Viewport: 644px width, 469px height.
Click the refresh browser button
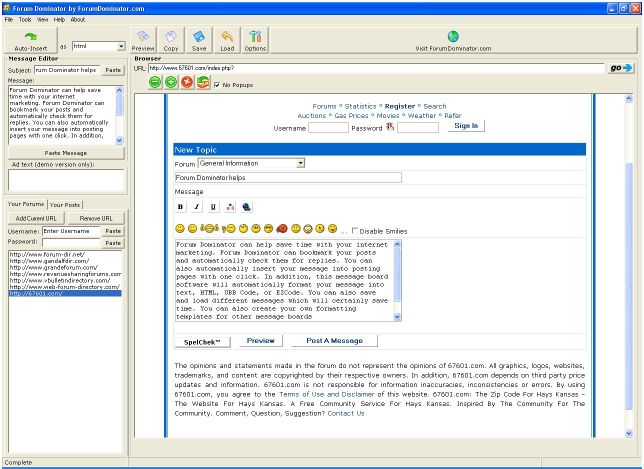(203, 82)
